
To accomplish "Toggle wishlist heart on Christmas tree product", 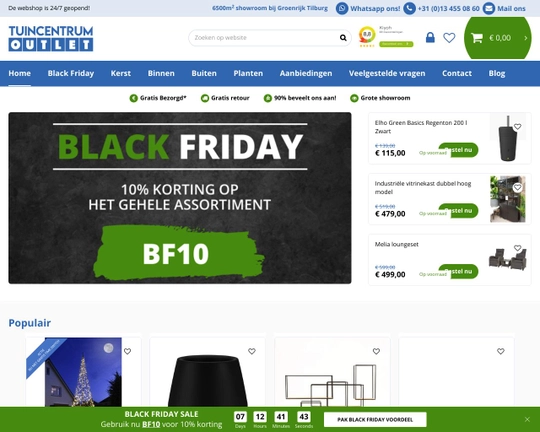I will pyautogui.click(x=127, y=351).
